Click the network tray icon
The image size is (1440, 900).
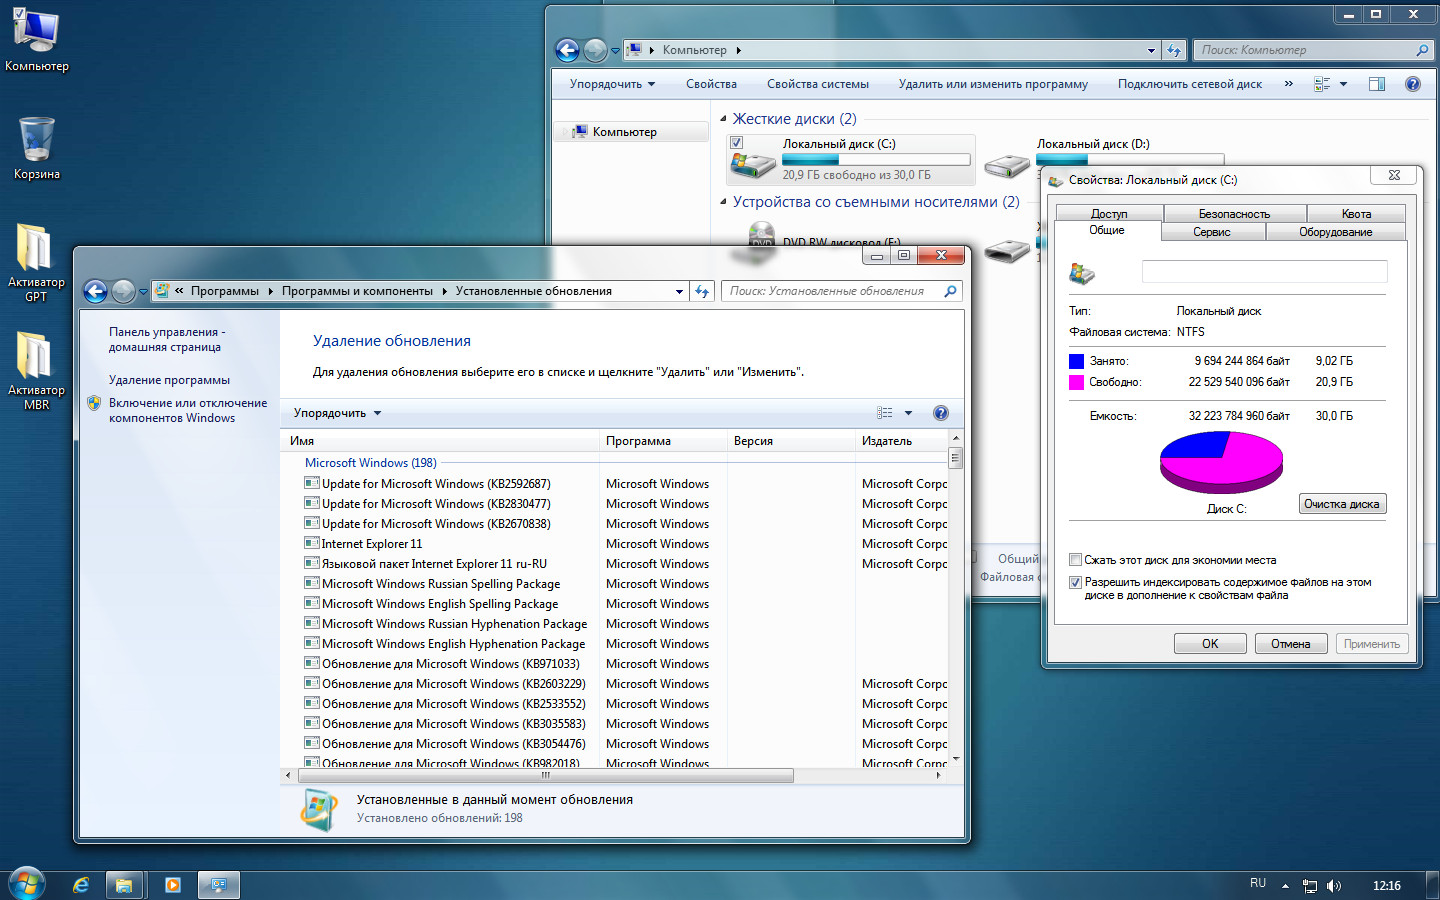tap(1310, 886)
